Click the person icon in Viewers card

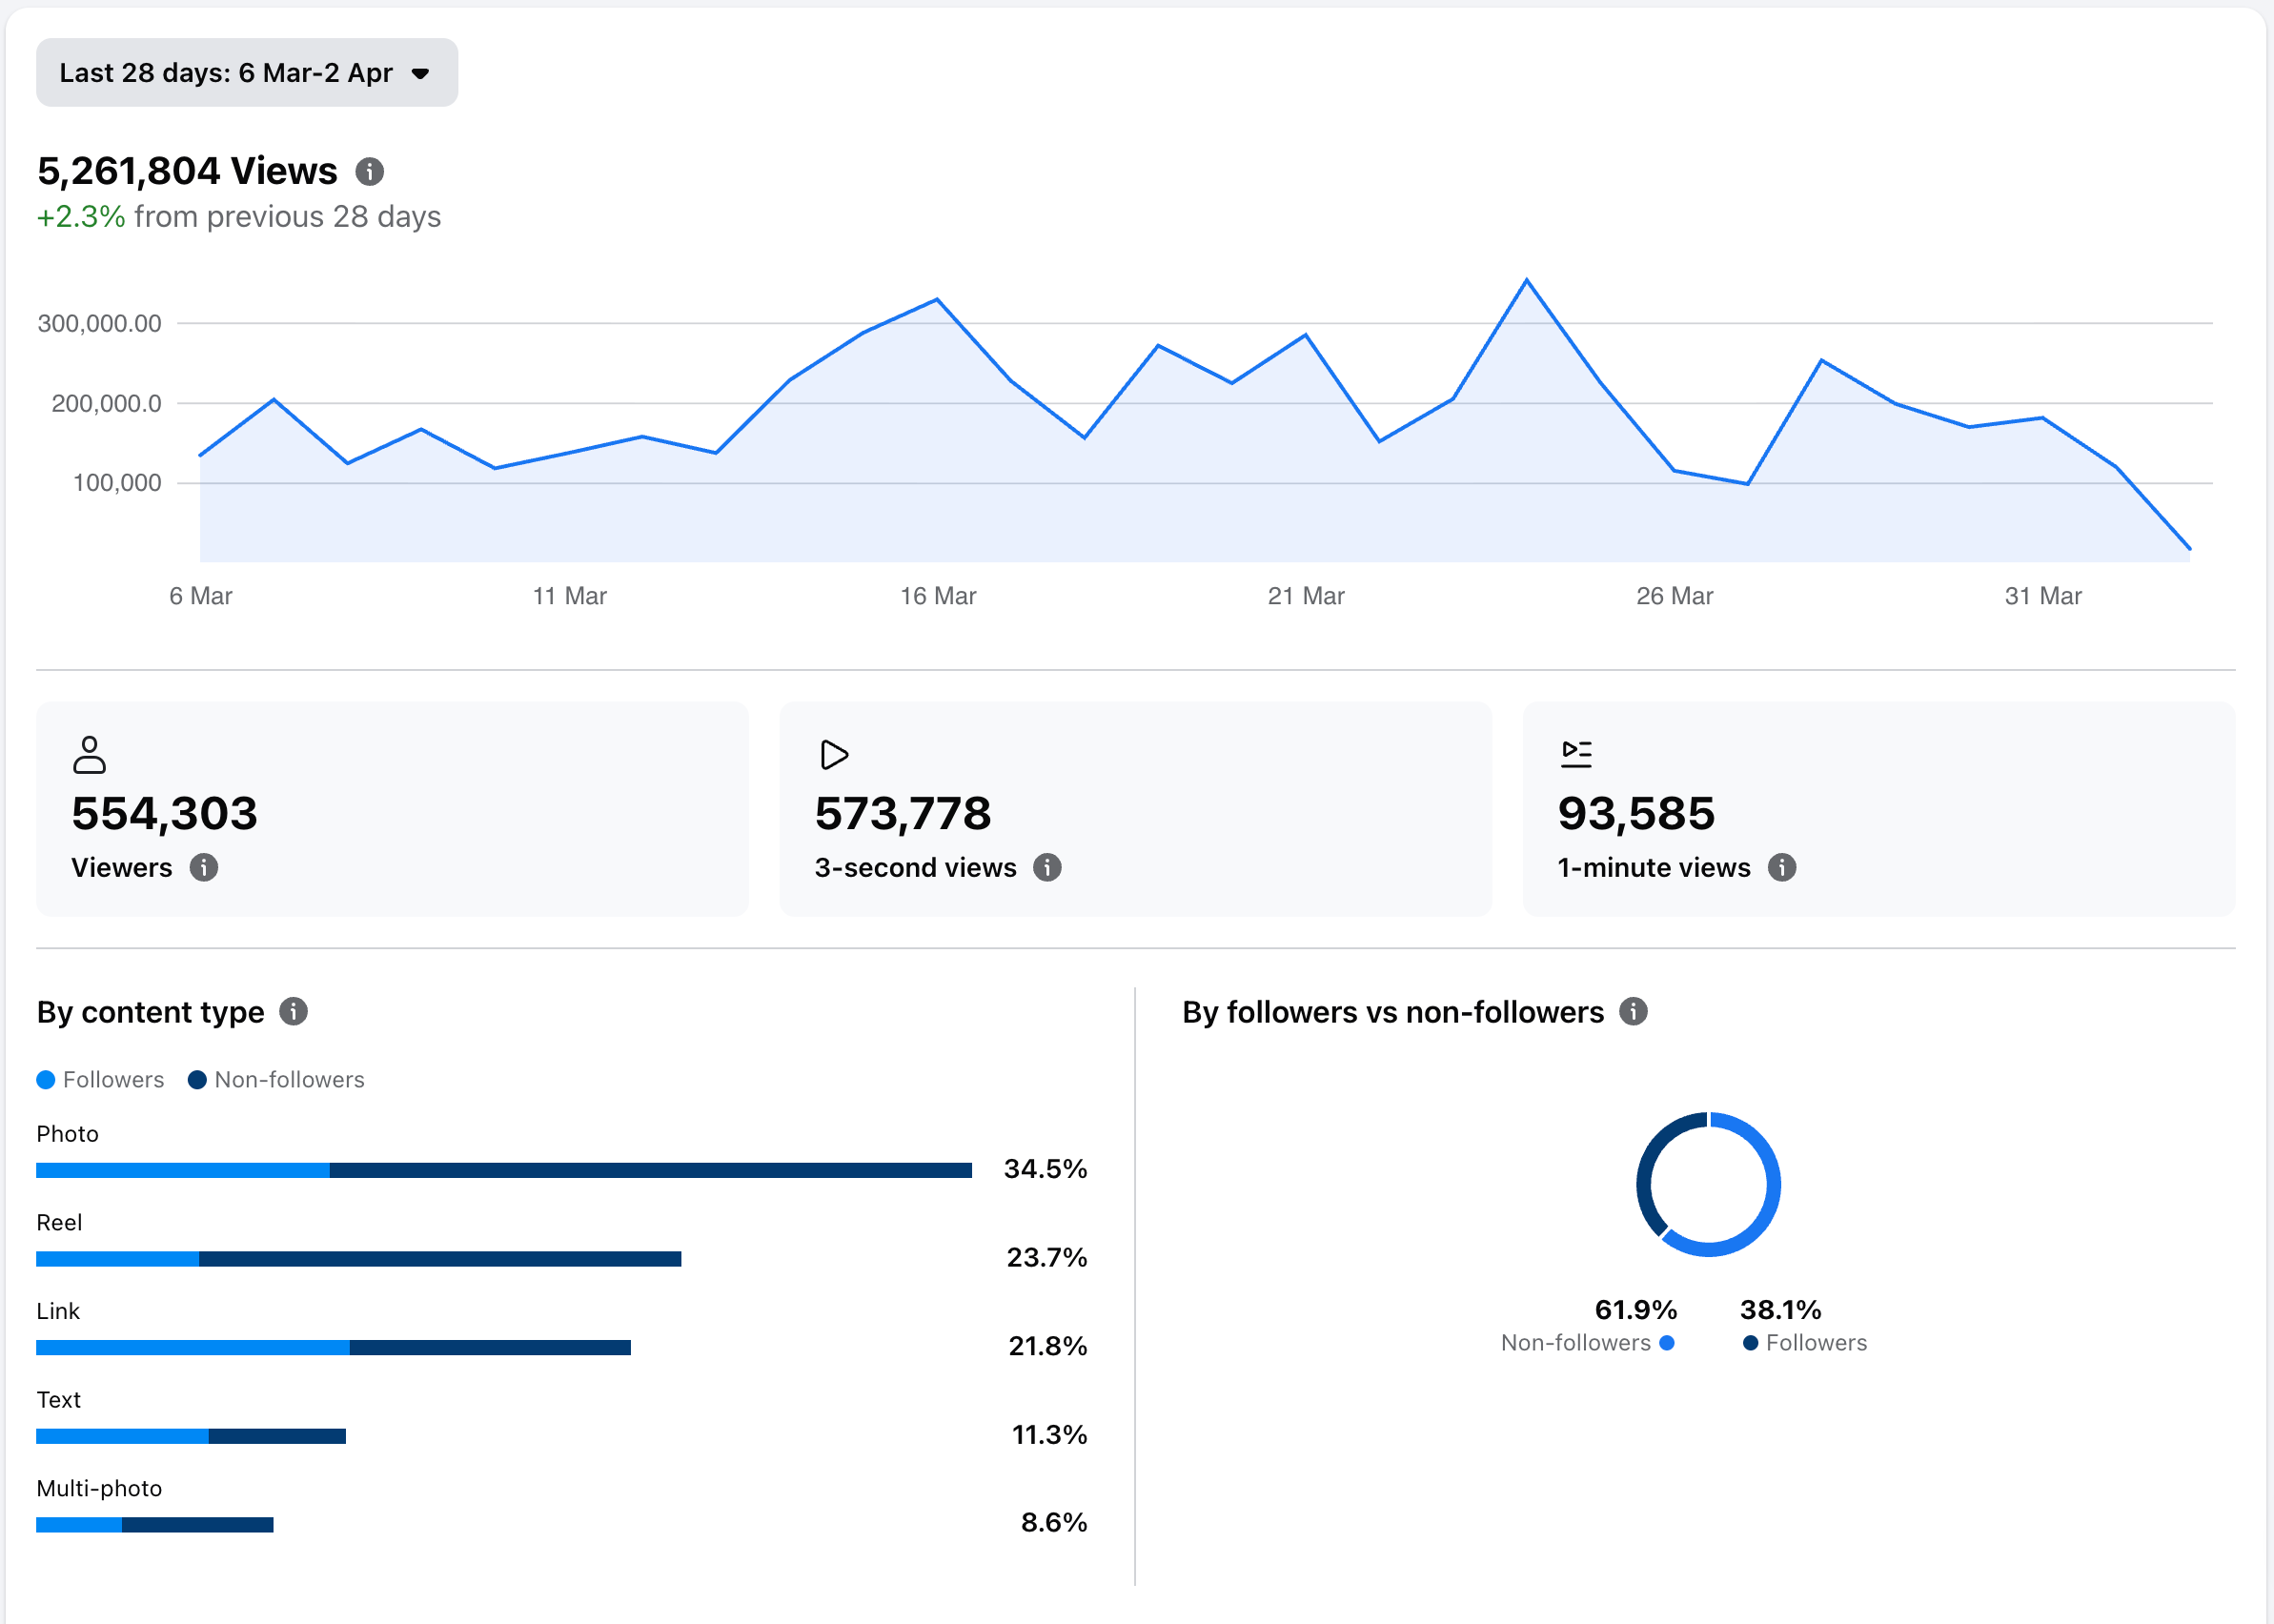tap(89, 755)
